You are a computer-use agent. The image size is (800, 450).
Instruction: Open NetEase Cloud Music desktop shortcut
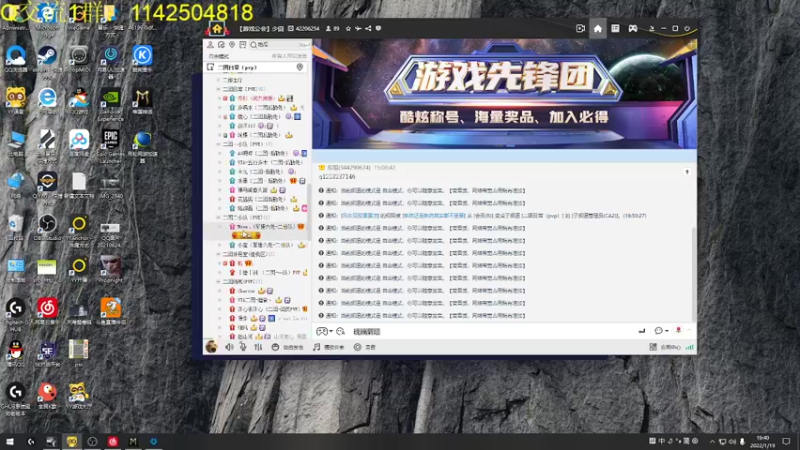coord(47,311)
